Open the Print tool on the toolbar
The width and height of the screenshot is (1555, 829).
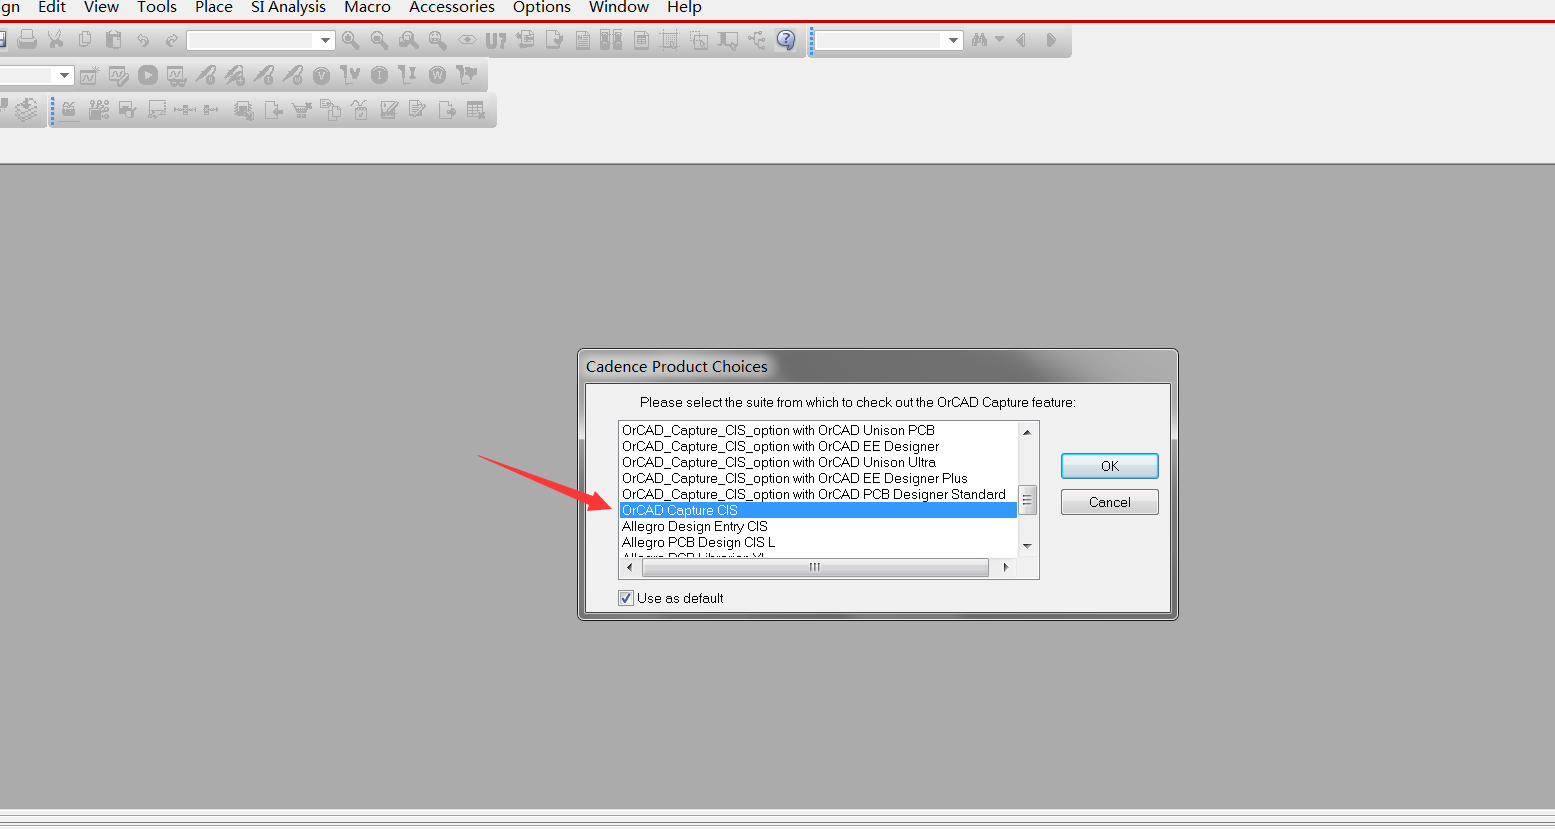pos(27,40)
